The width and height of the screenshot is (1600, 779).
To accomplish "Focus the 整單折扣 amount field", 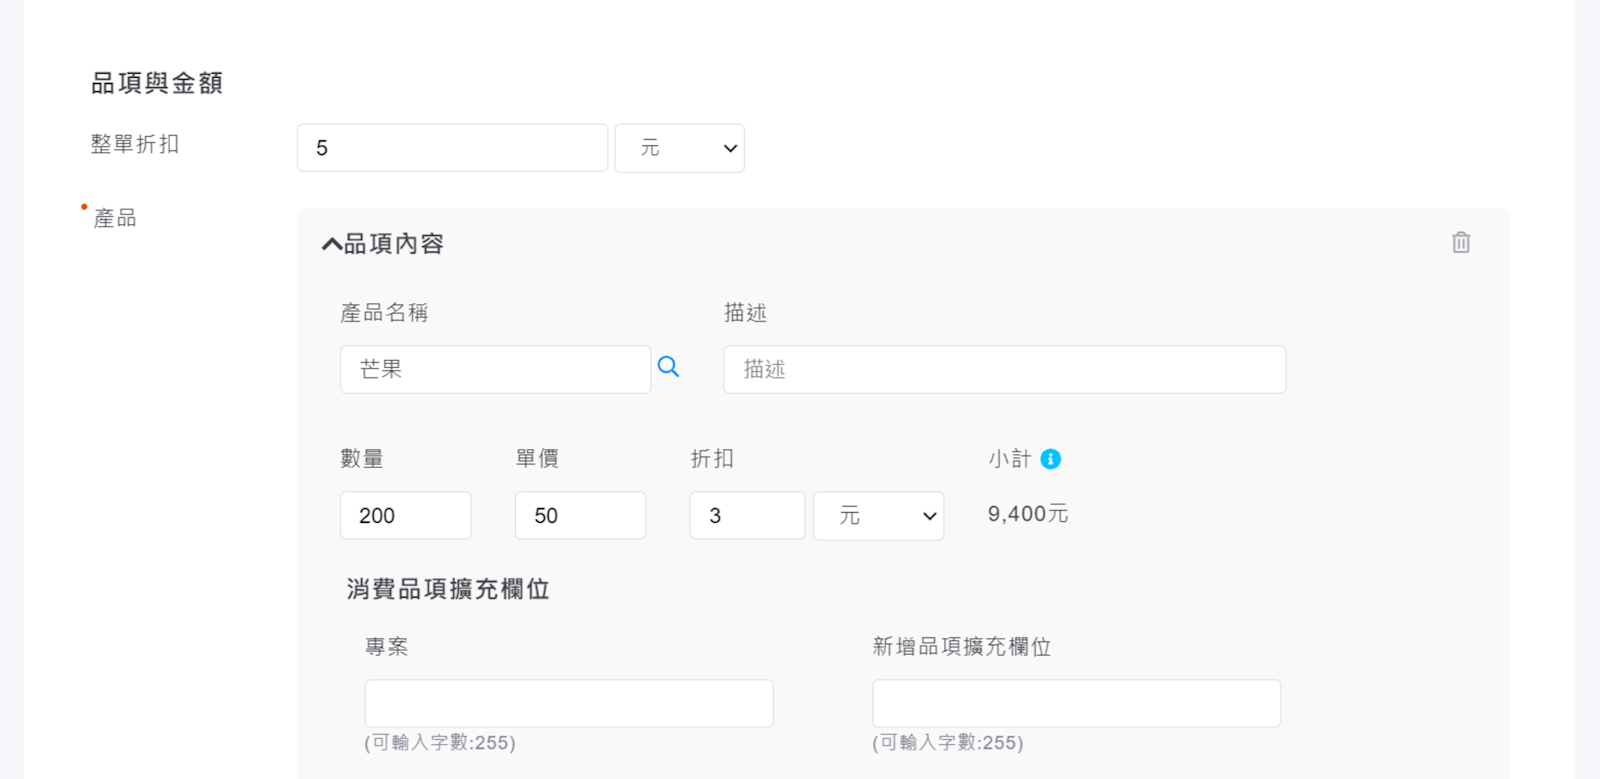I will click(452, 148).
